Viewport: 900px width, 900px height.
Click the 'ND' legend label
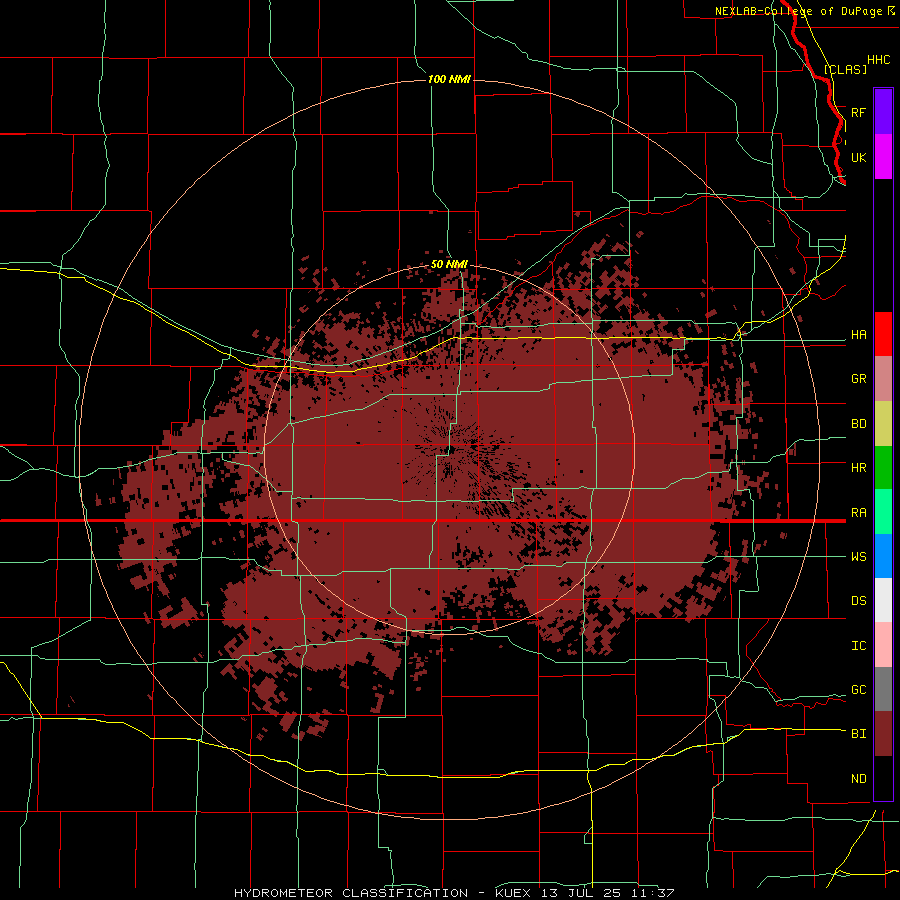click(x=858, y=779)
